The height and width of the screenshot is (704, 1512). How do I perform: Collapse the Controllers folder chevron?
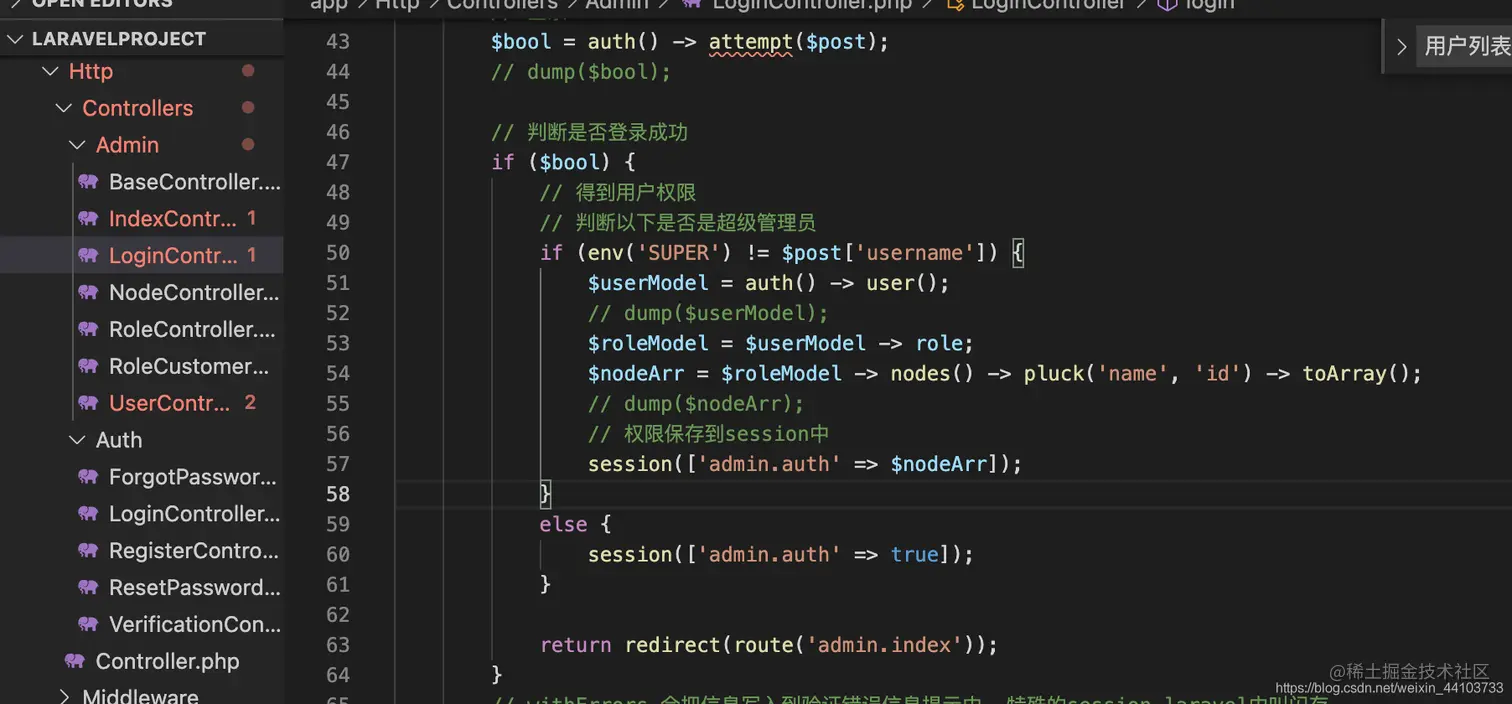64,108
